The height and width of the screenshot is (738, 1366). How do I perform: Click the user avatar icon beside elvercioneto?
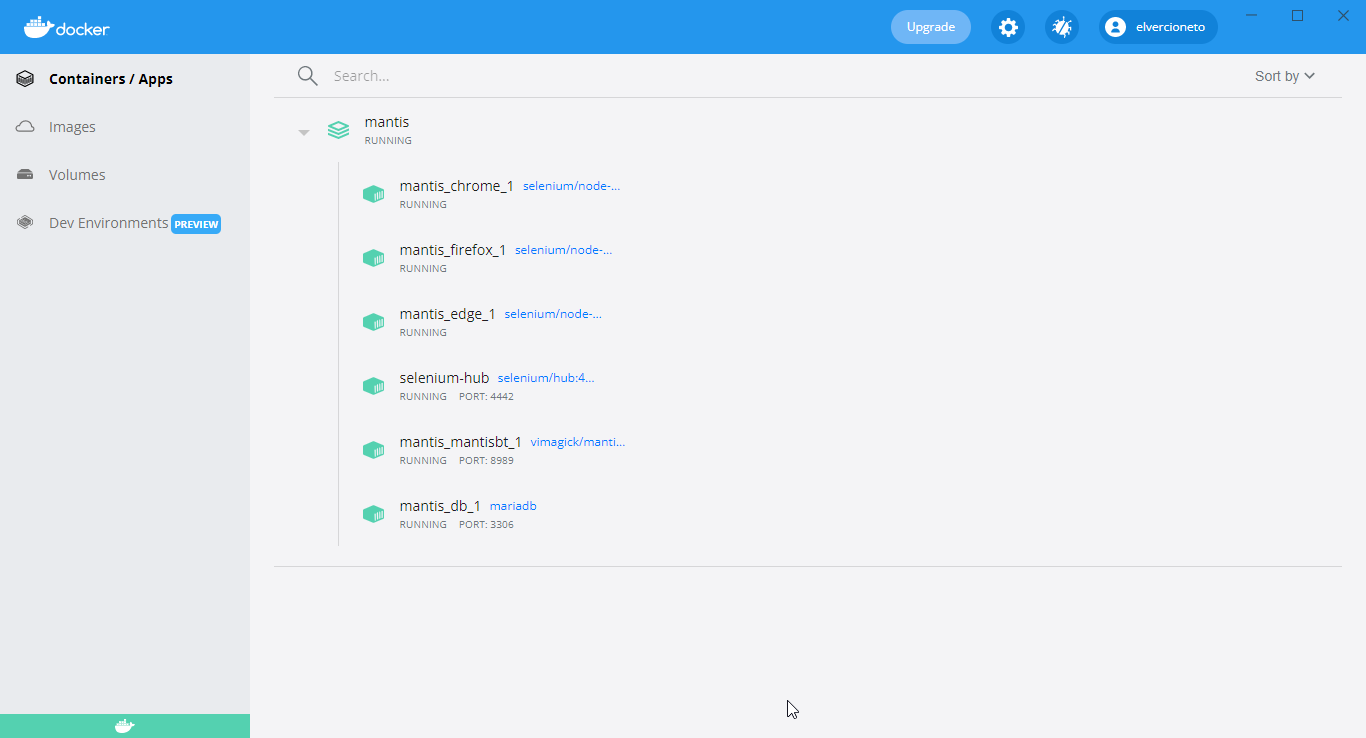point(1116,27)
